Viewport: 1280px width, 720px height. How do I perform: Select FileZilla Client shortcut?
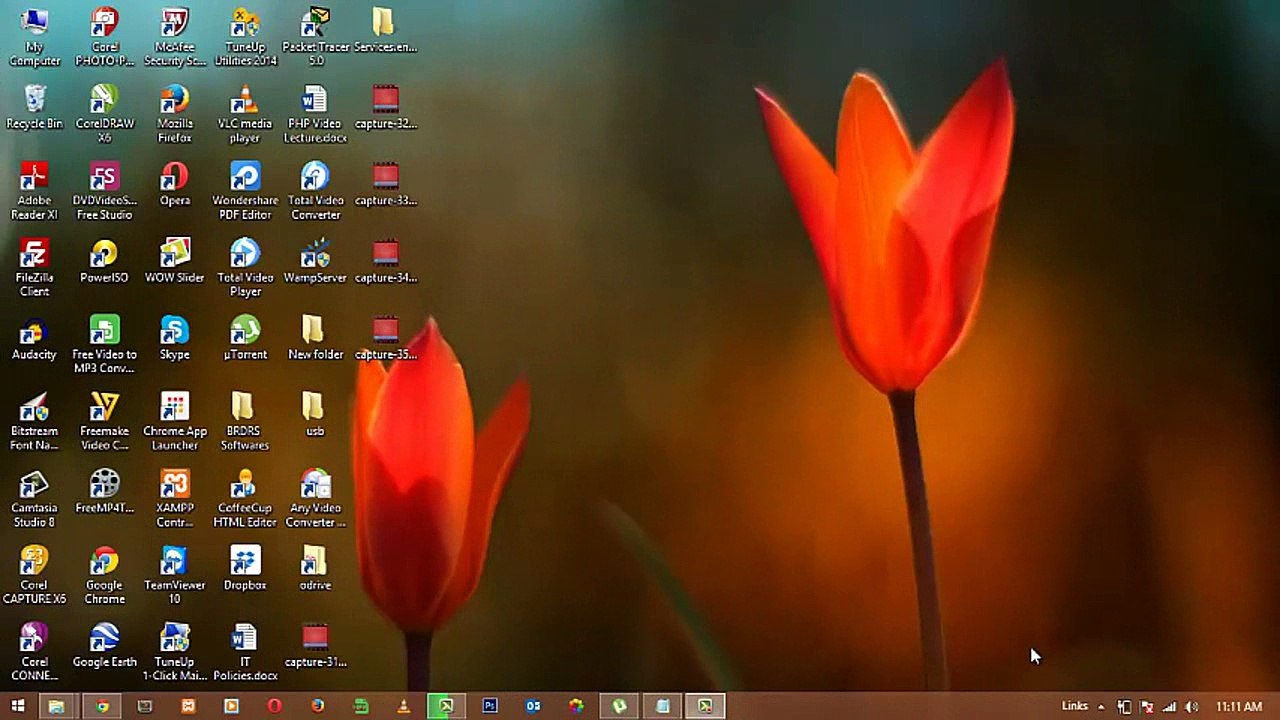point(35,268)
